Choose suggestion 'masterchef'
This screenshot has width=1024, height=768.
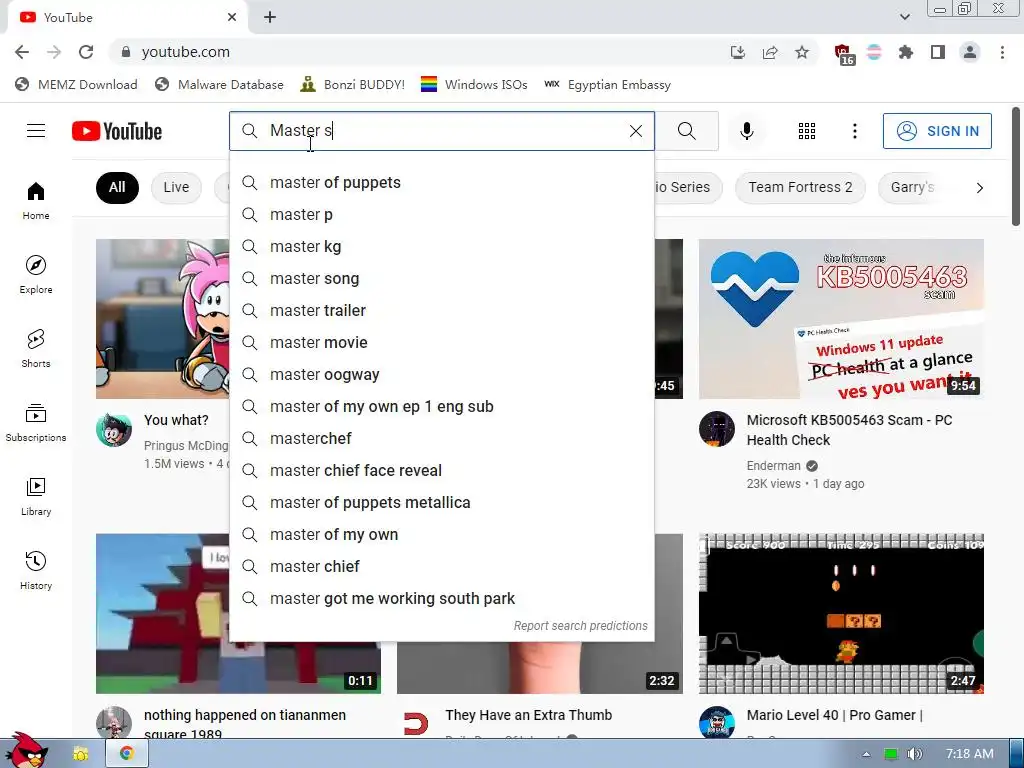(x=442, y=439)
